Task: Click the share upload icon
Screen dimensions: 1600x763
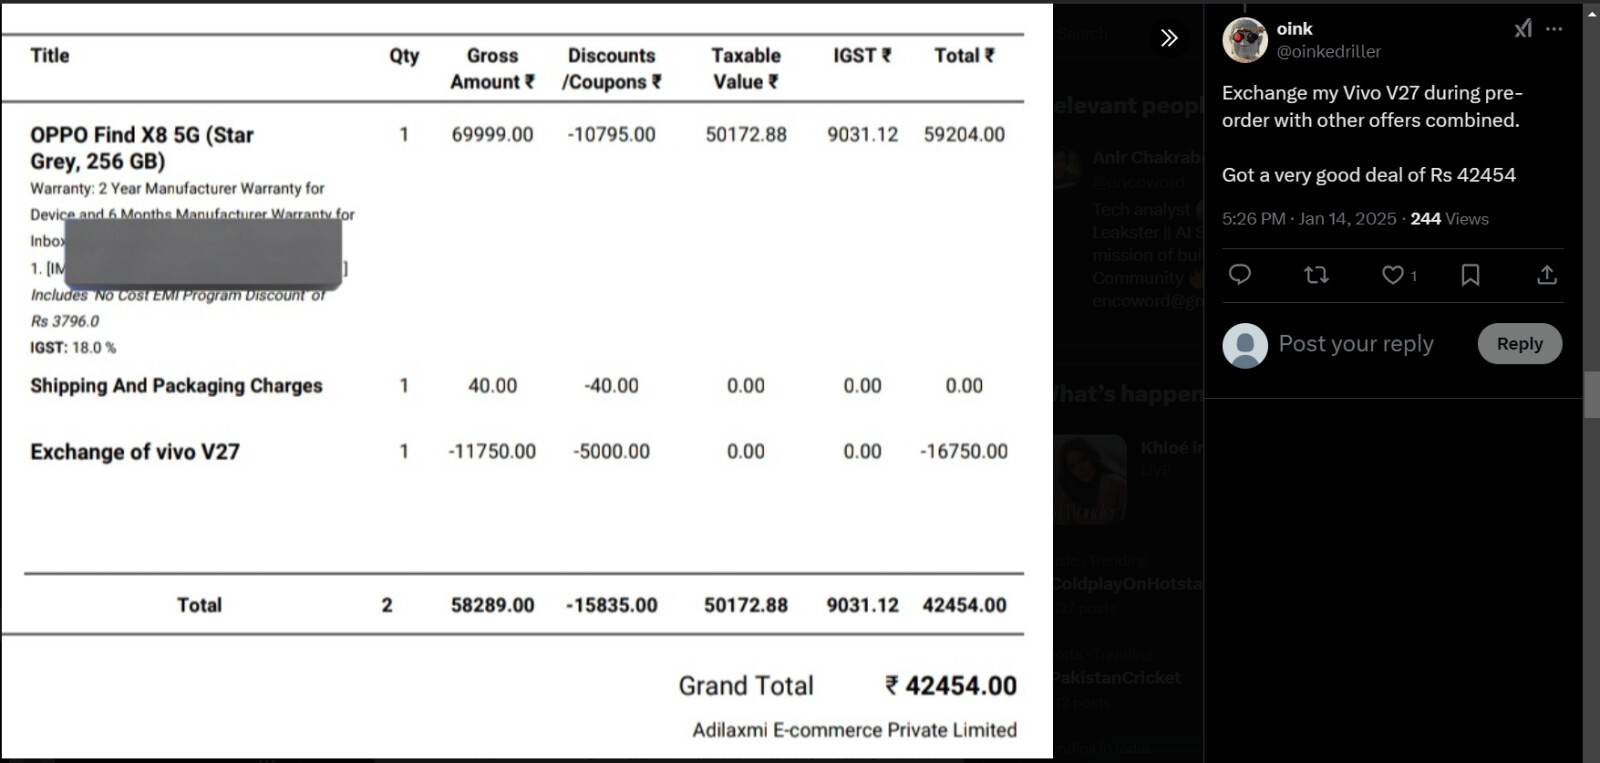Action: 1546,275
